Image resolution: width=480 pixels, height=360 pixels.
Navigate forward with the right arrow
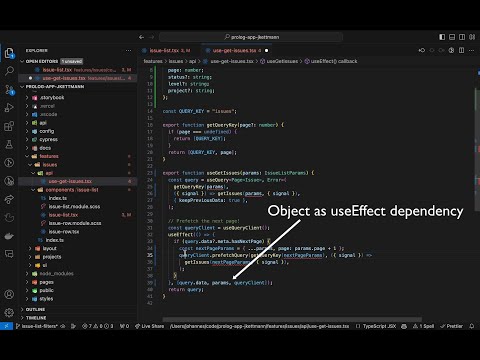(152, 37)
